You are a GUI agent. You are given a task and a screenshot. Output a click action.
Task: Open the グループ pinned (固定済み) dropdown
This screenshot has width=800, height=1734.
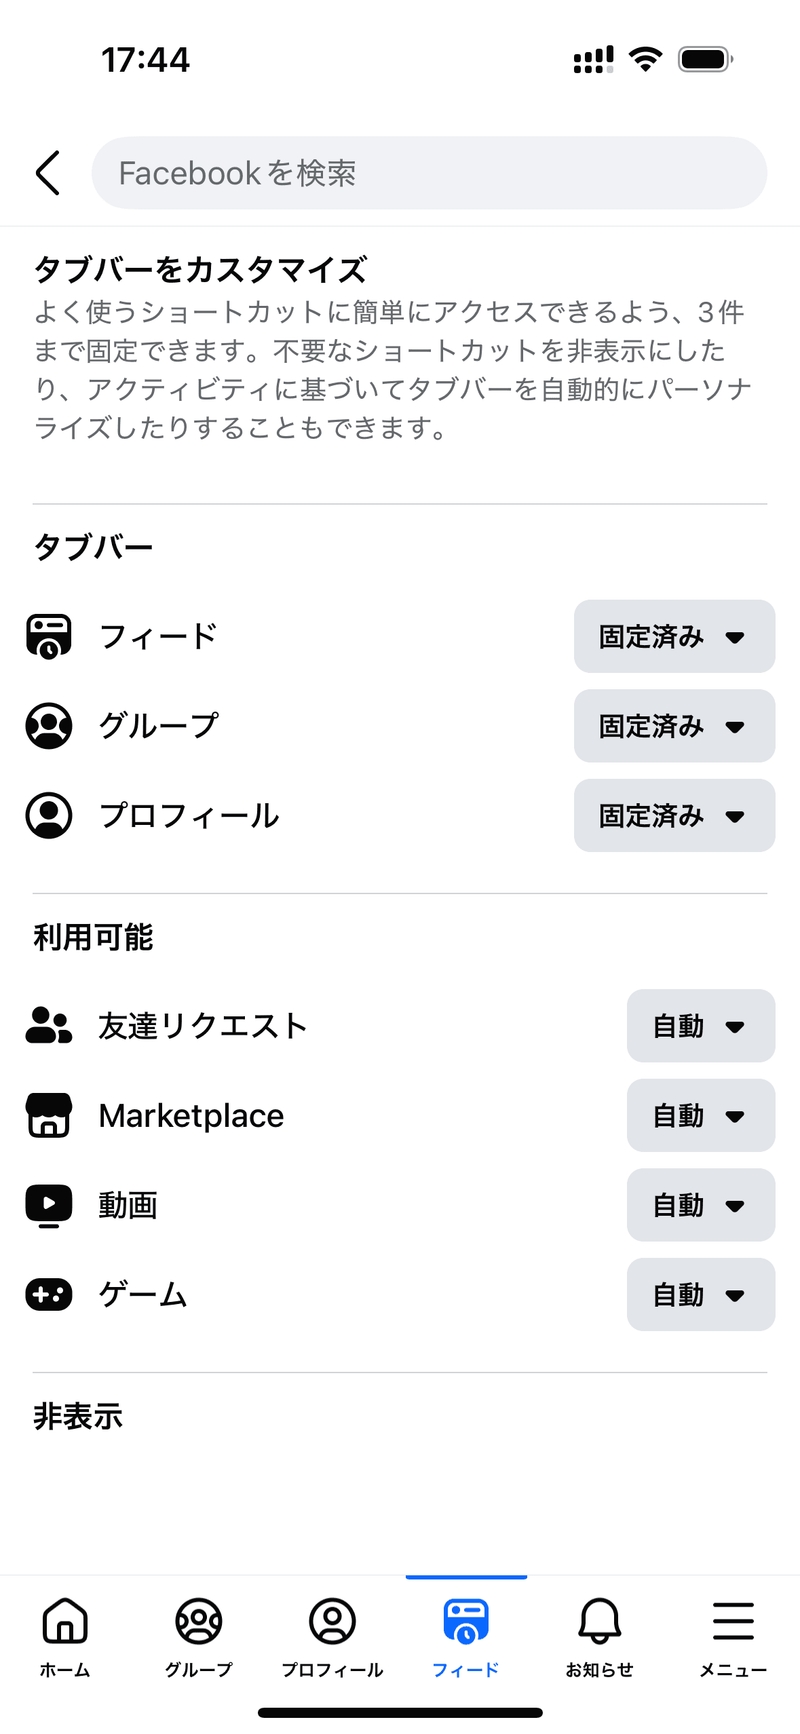click(674, 726)
